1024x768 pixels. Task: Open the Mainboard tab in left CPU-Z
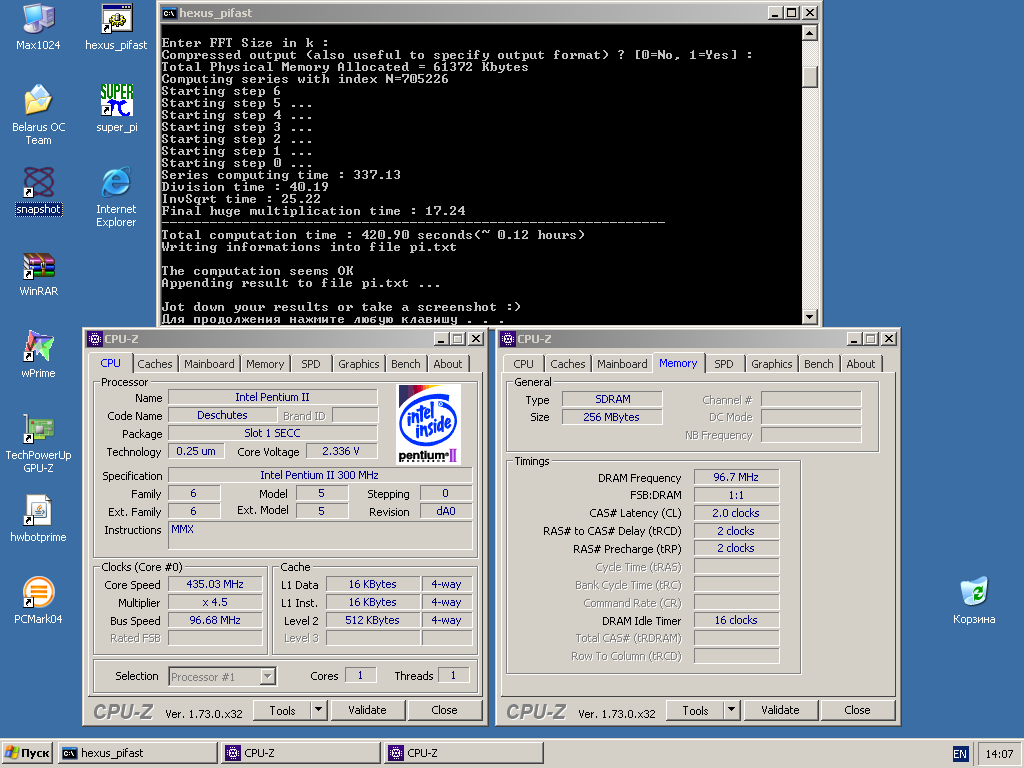(209, 364)
